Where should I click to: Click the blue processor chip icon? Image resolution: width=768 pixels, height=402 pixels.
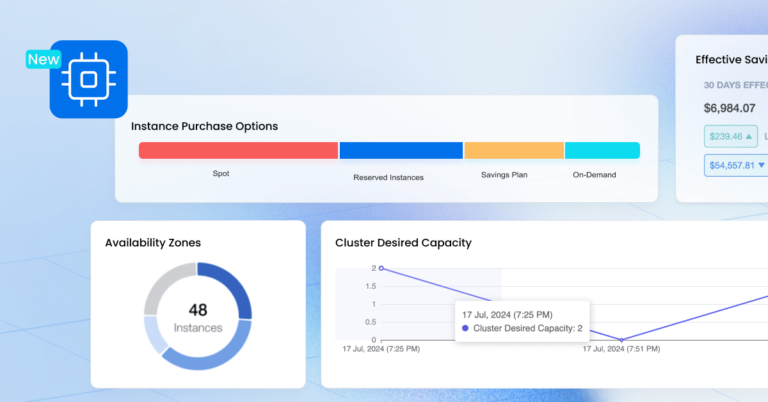(x=89, y=80)
